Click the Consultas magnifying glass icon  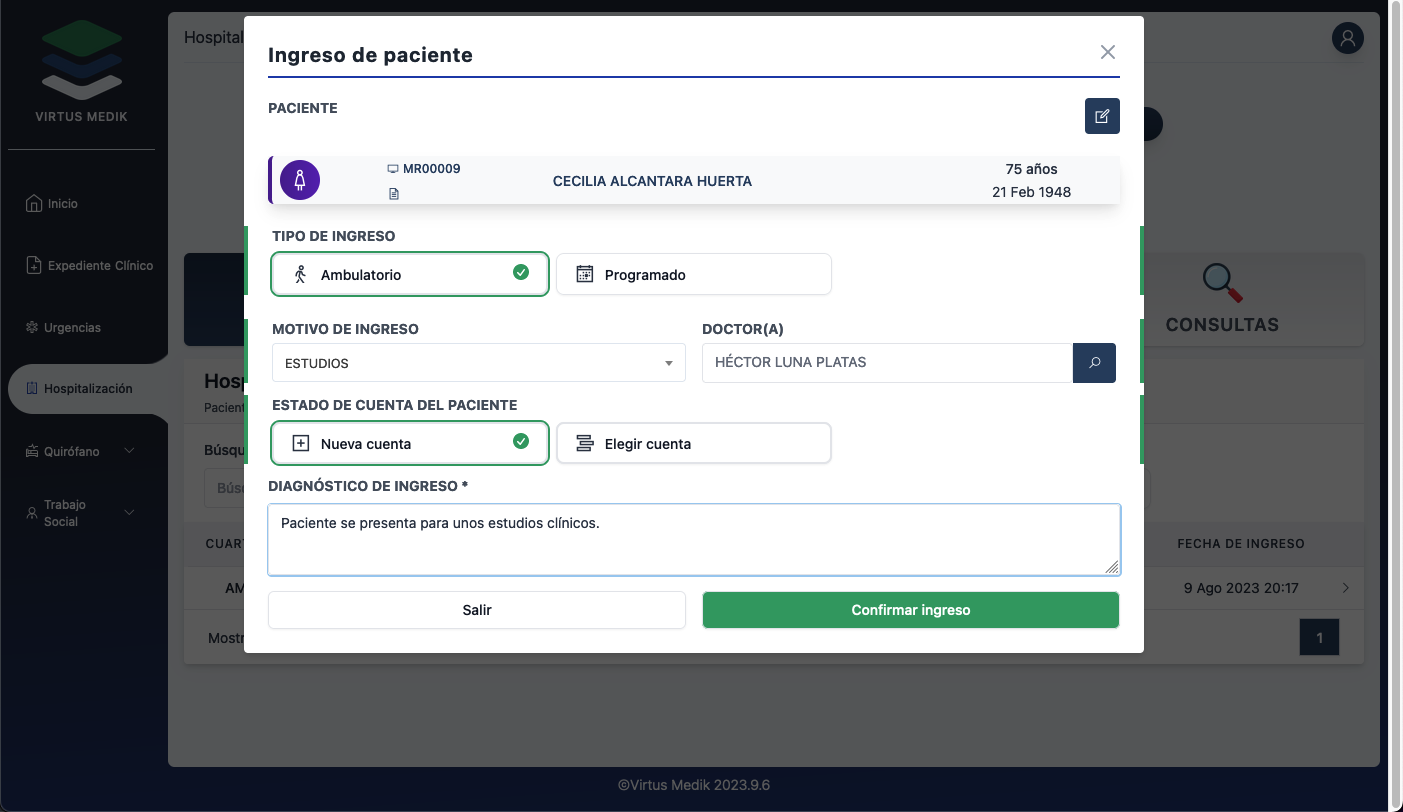(1221, 283)
